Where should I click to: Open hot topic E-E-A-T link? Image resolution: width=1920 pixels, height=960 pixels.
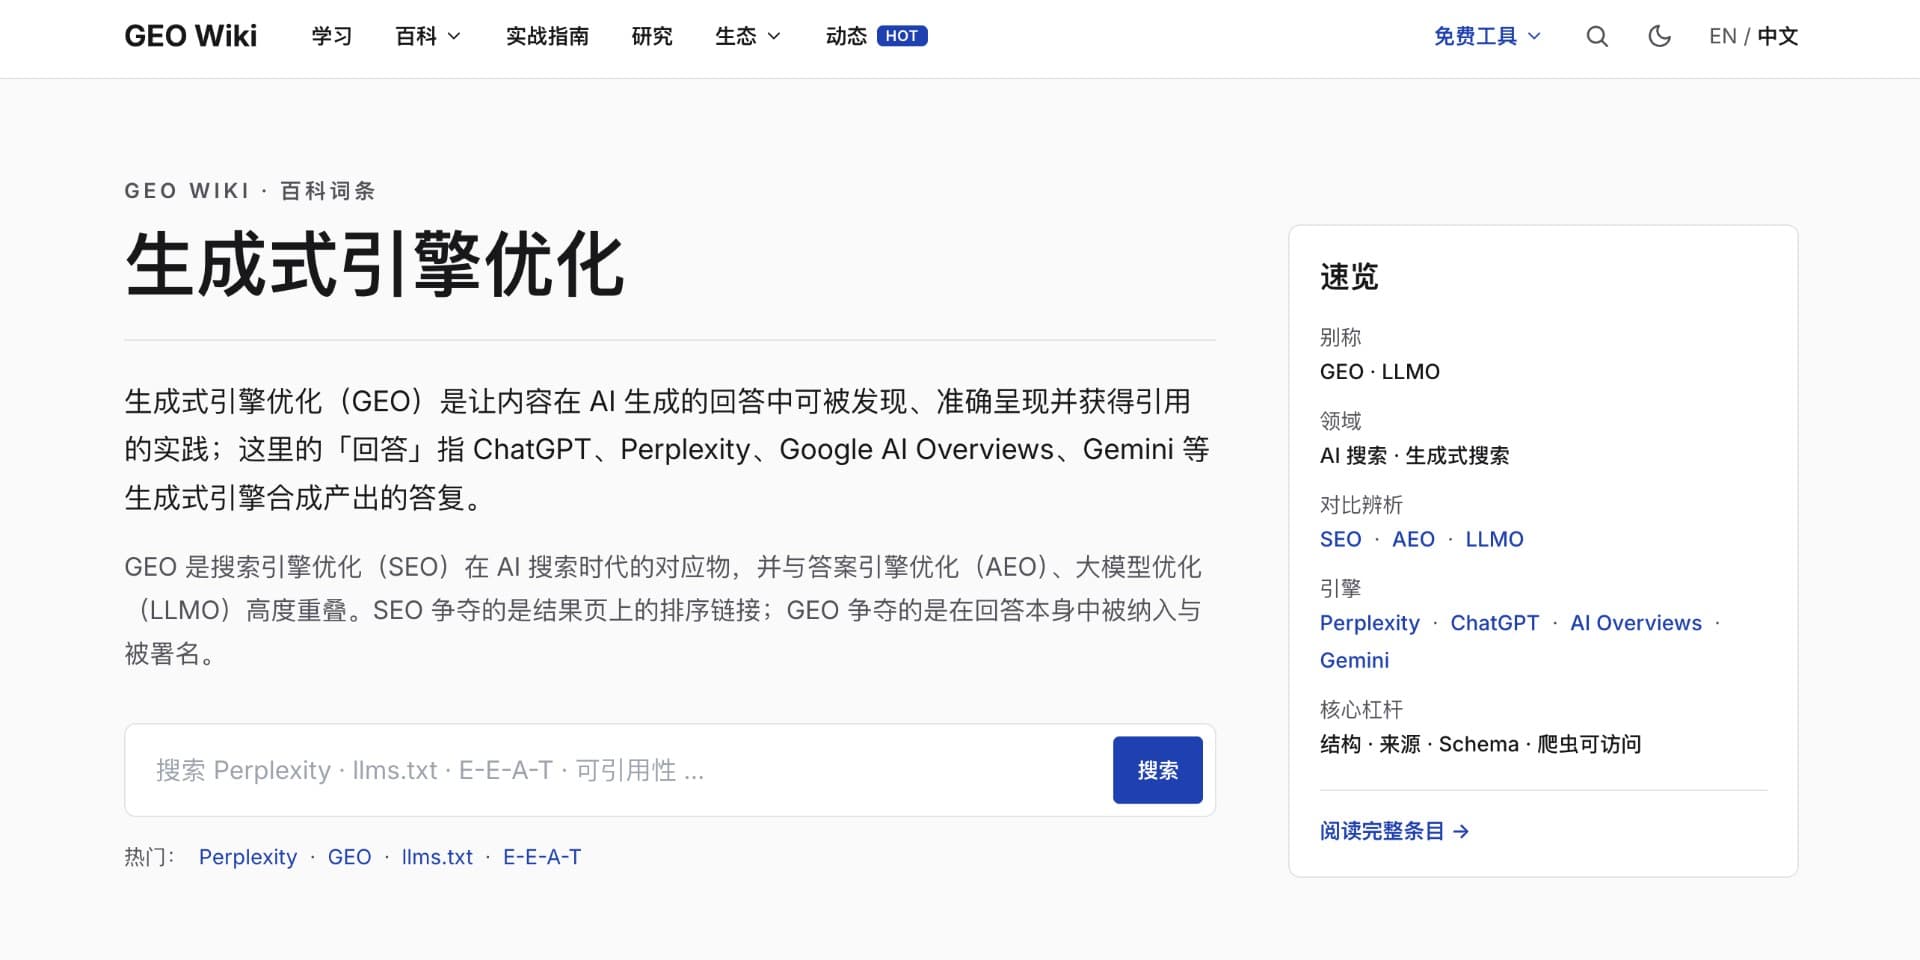click(x=542, y=857)
